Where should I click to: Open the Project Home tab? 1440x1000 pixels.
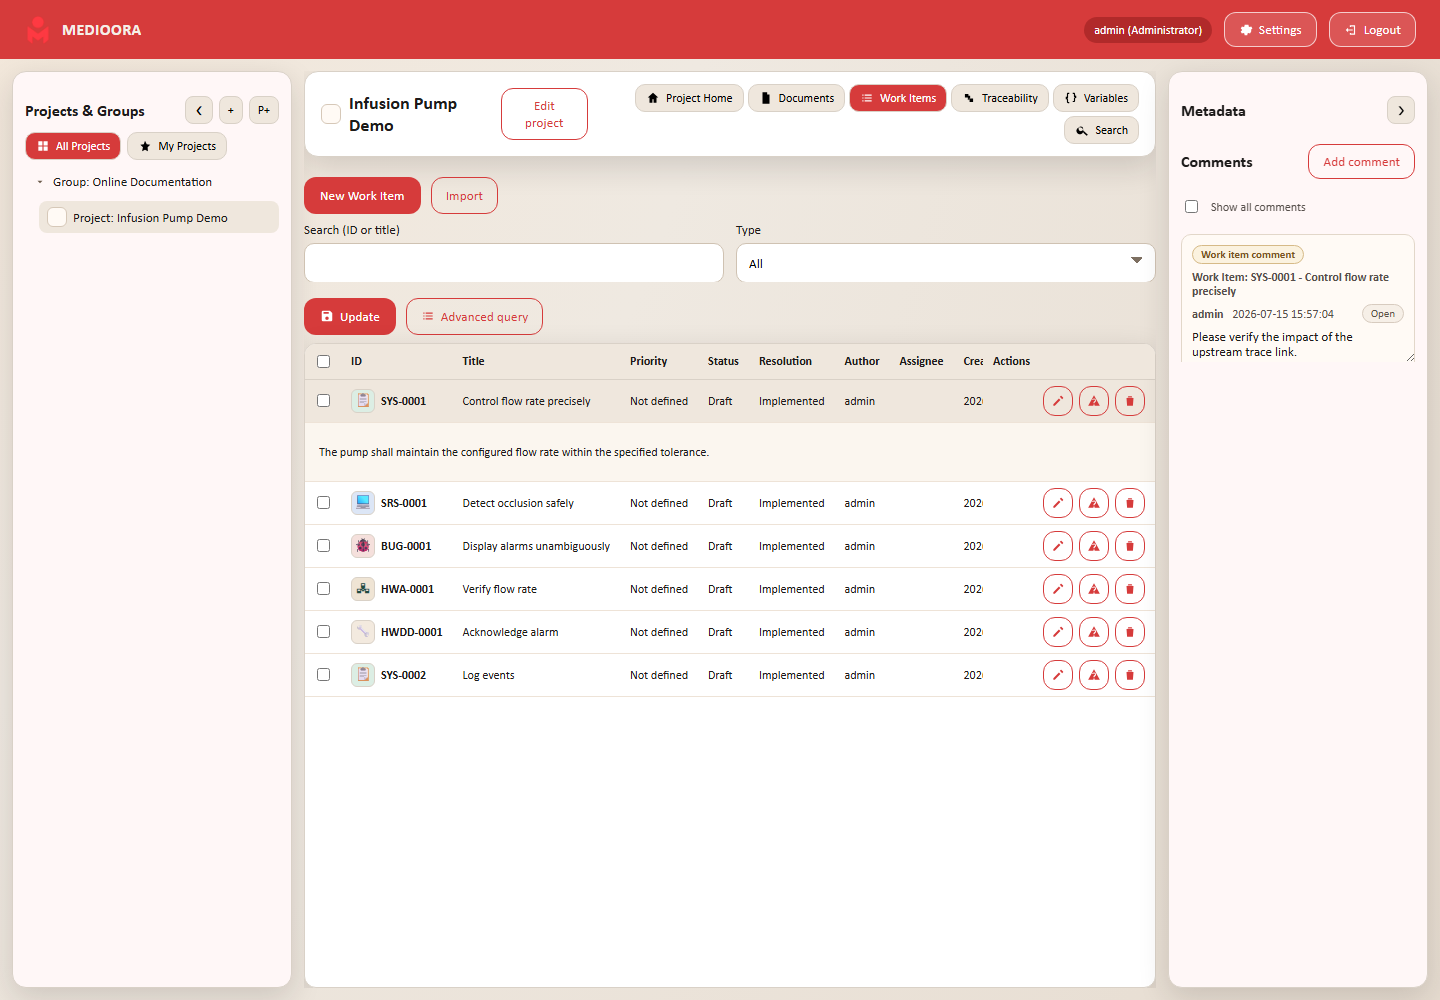[x=689, y=98]
